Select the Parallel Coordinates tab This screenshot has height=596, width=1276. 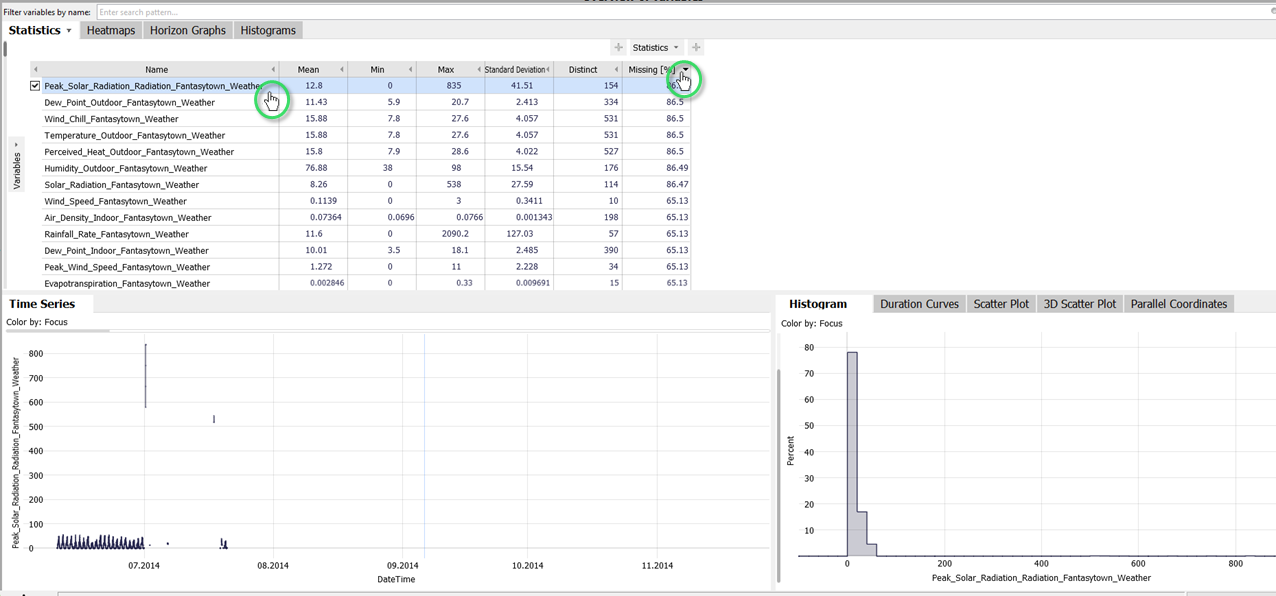tap(1178, 304)
